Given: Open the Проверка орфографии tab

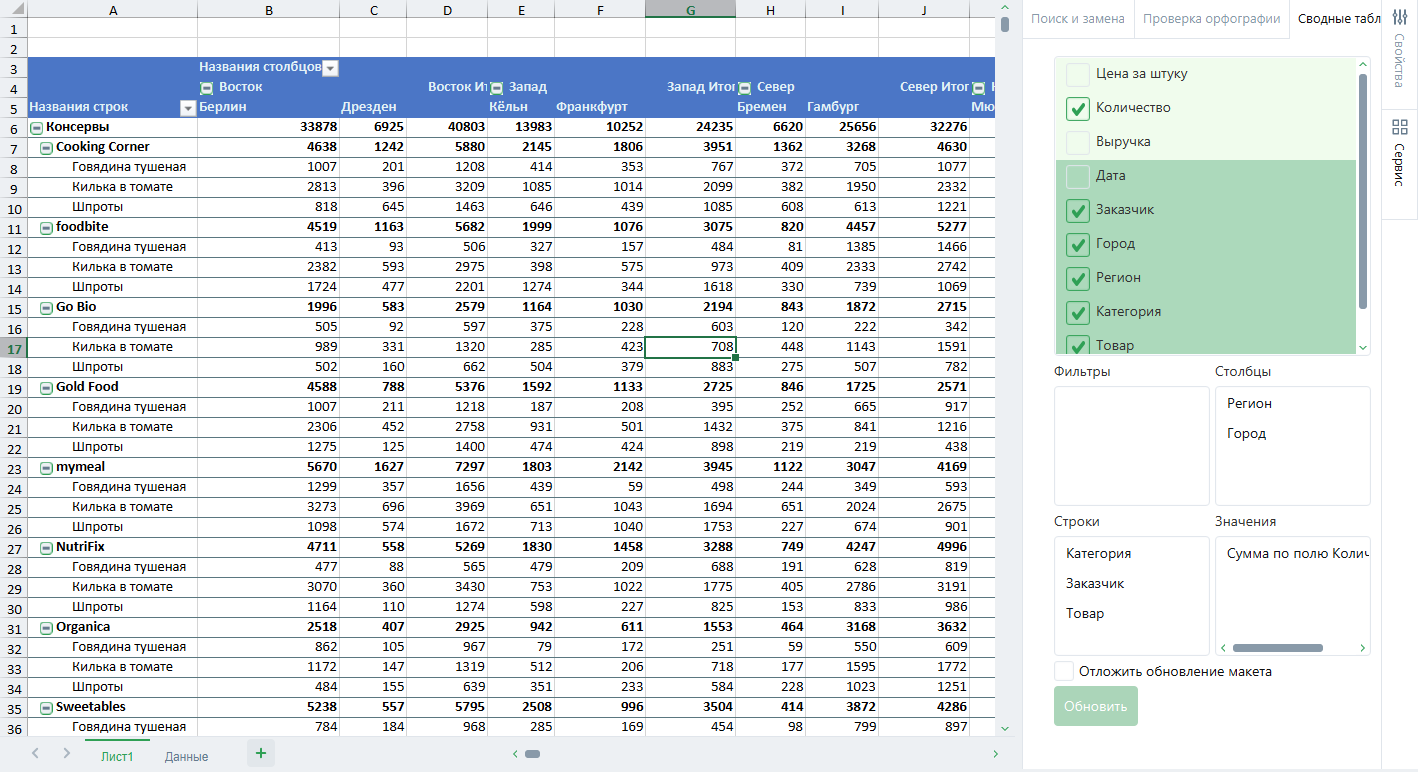Looking at the screenshot, I should click(x=1210, y=19).
